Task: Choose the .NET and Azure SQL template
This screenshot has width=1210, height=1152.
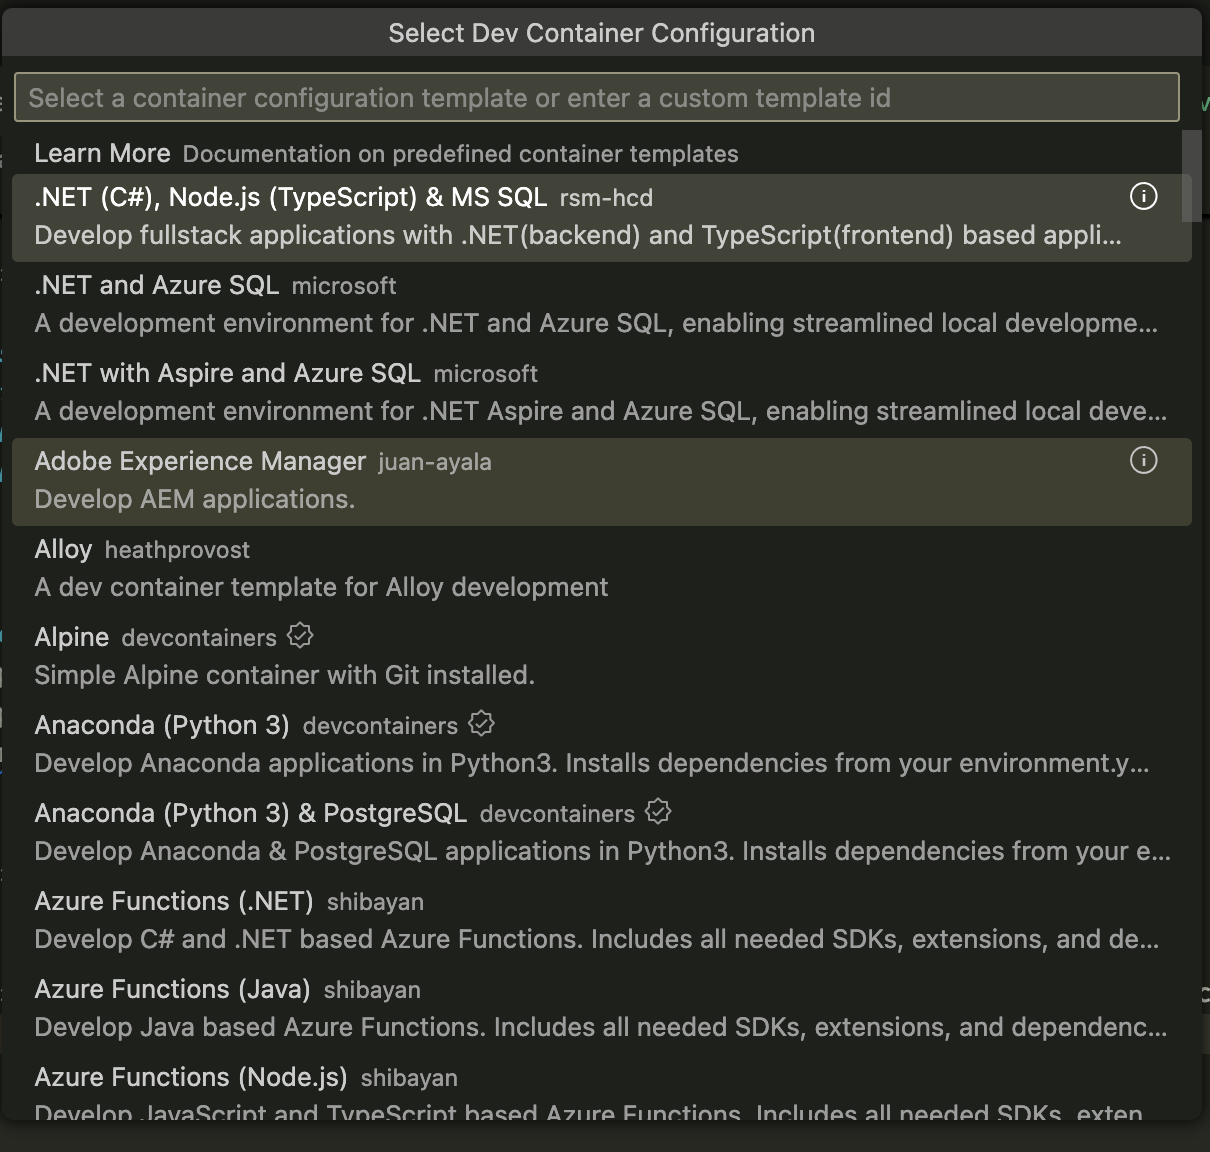Action: [602, 305]
